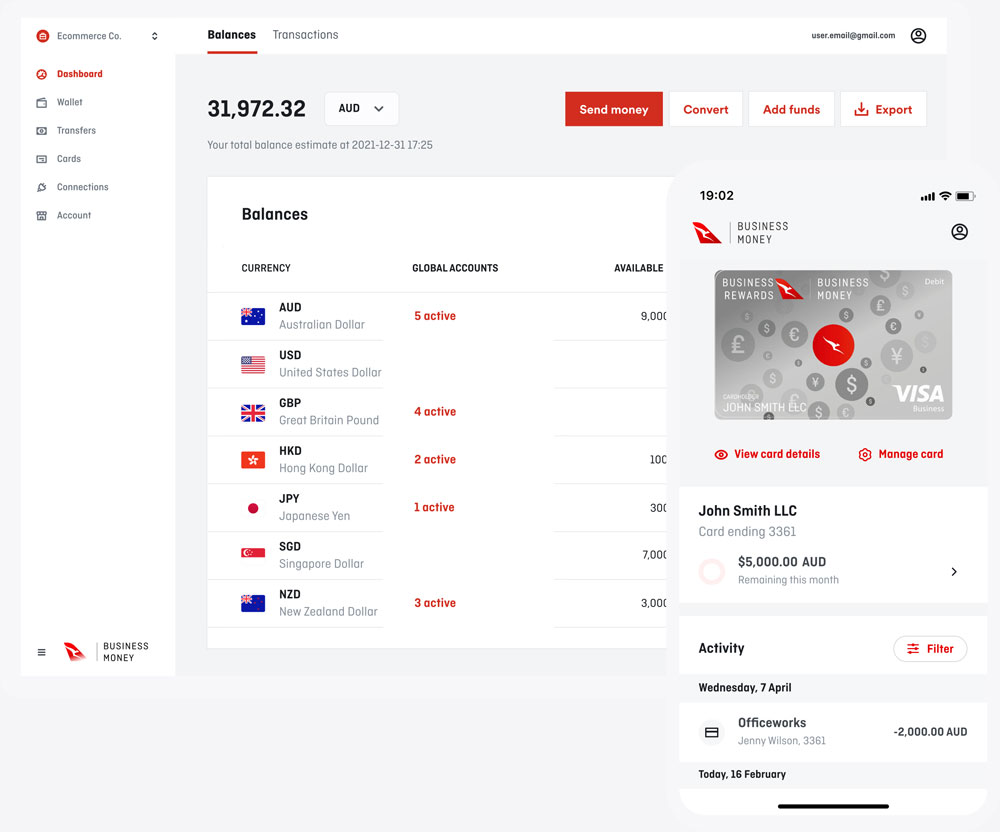Tap the Filter button in Activity
The image size is (1000, 832).
930,649
